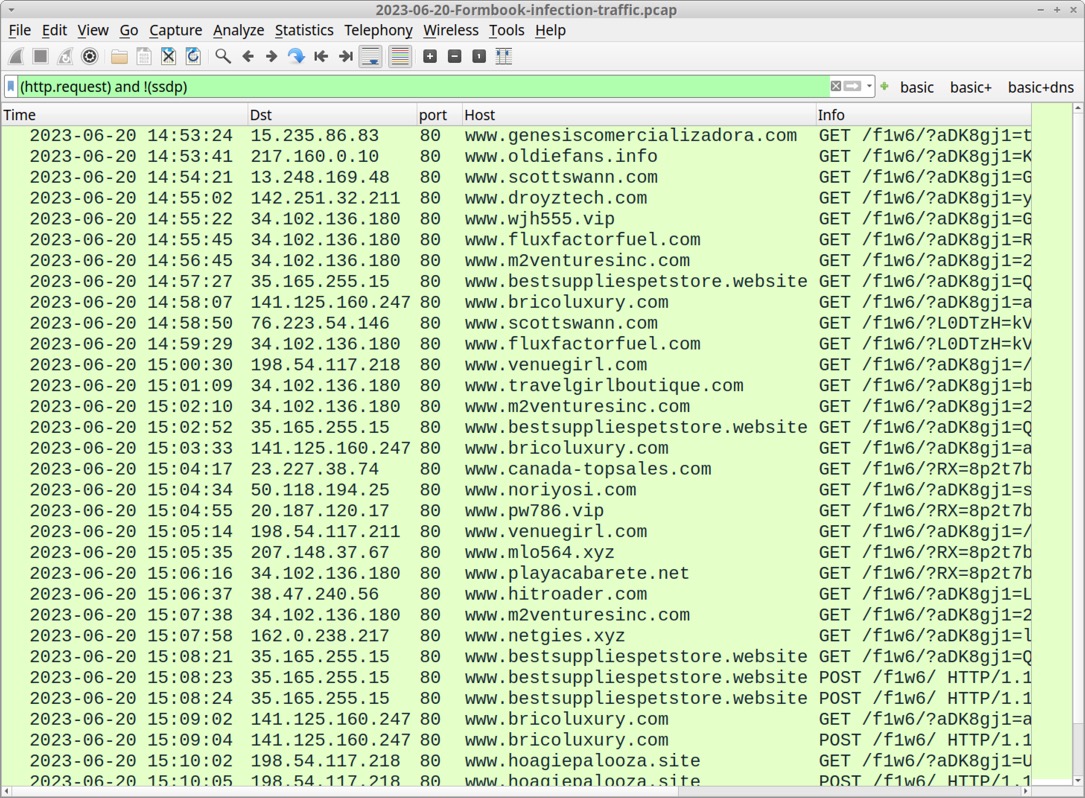Reset text to normal size

479,57
